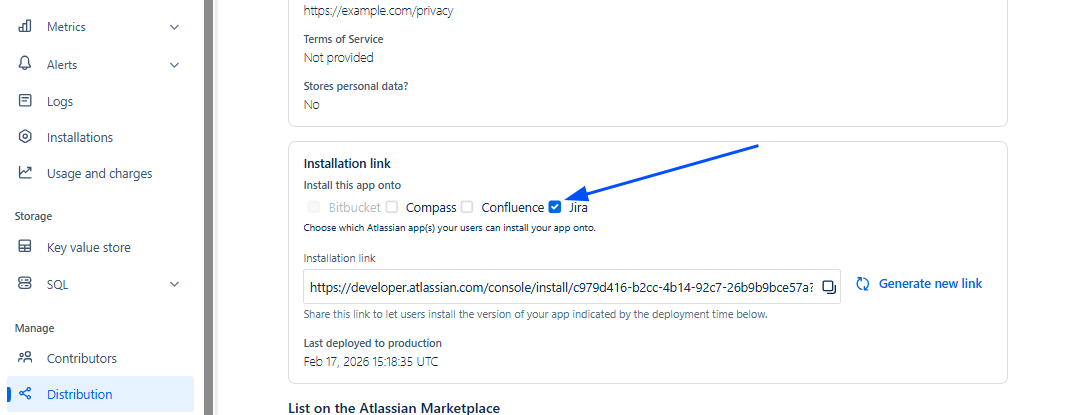Viewport: 1084px width, 415px height.
Task: Click the Manage sidebar section label
Action: (35, 328)
